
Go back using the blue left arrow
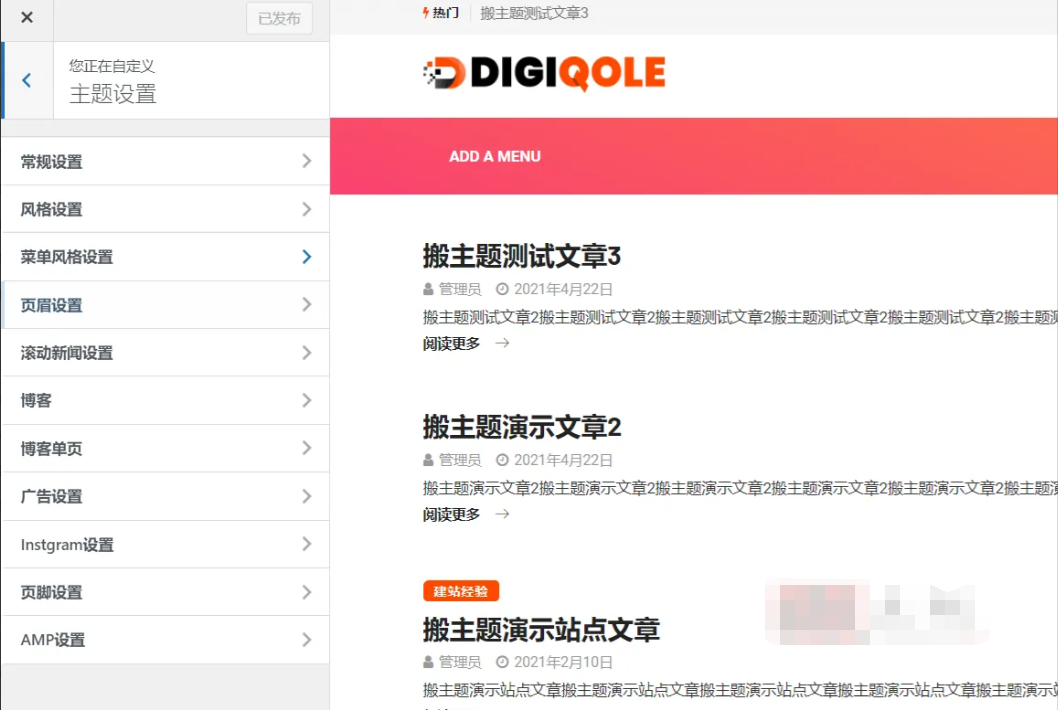pos(27,80)
